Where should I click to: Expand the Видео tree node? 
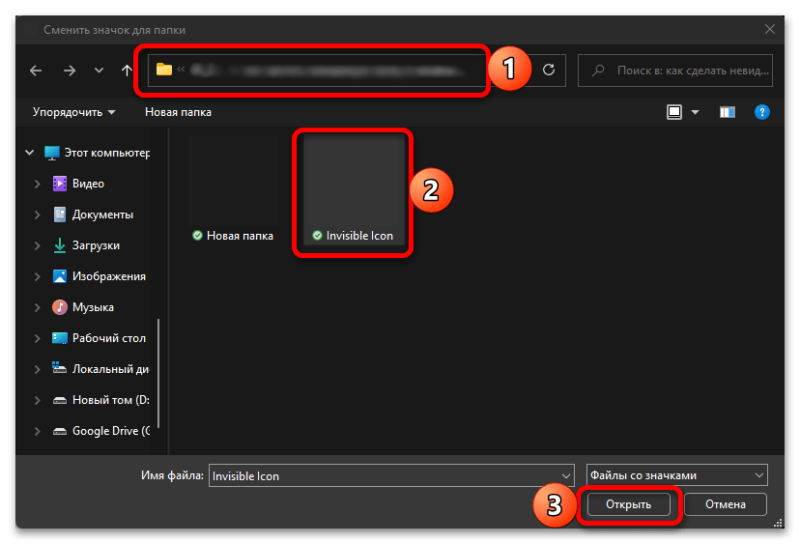(37, 184)
